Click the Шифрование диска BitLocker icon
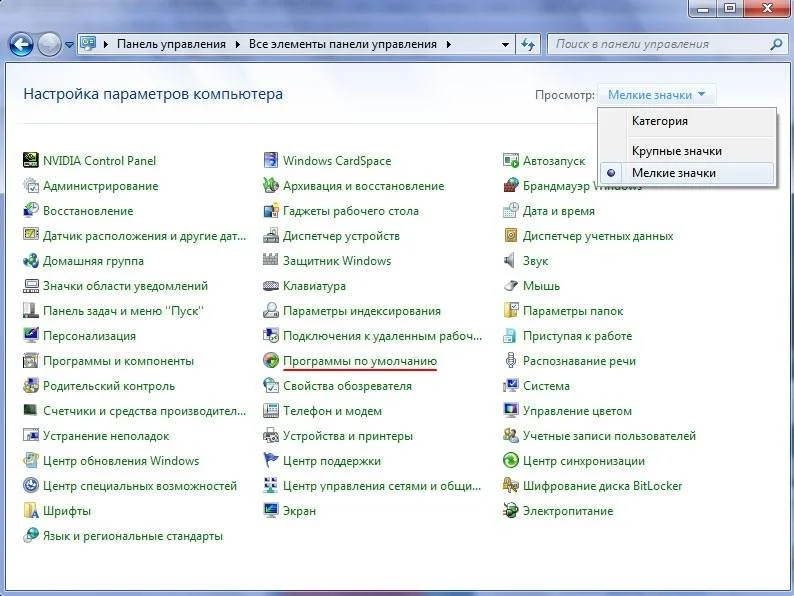Image resolution: width=794 pixels, height=596 pixels. 511,486
